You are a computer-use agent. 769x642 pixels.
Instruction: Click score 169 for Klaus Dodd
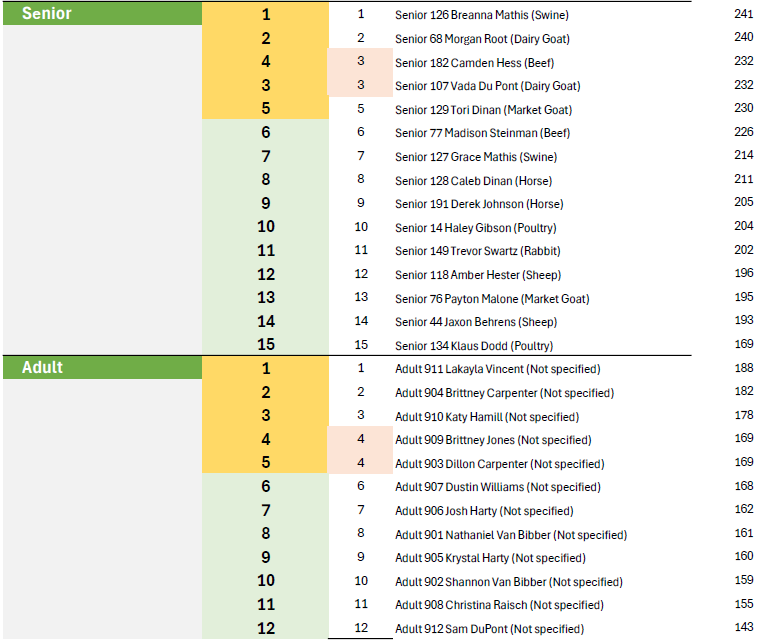[x=743, y=344]
